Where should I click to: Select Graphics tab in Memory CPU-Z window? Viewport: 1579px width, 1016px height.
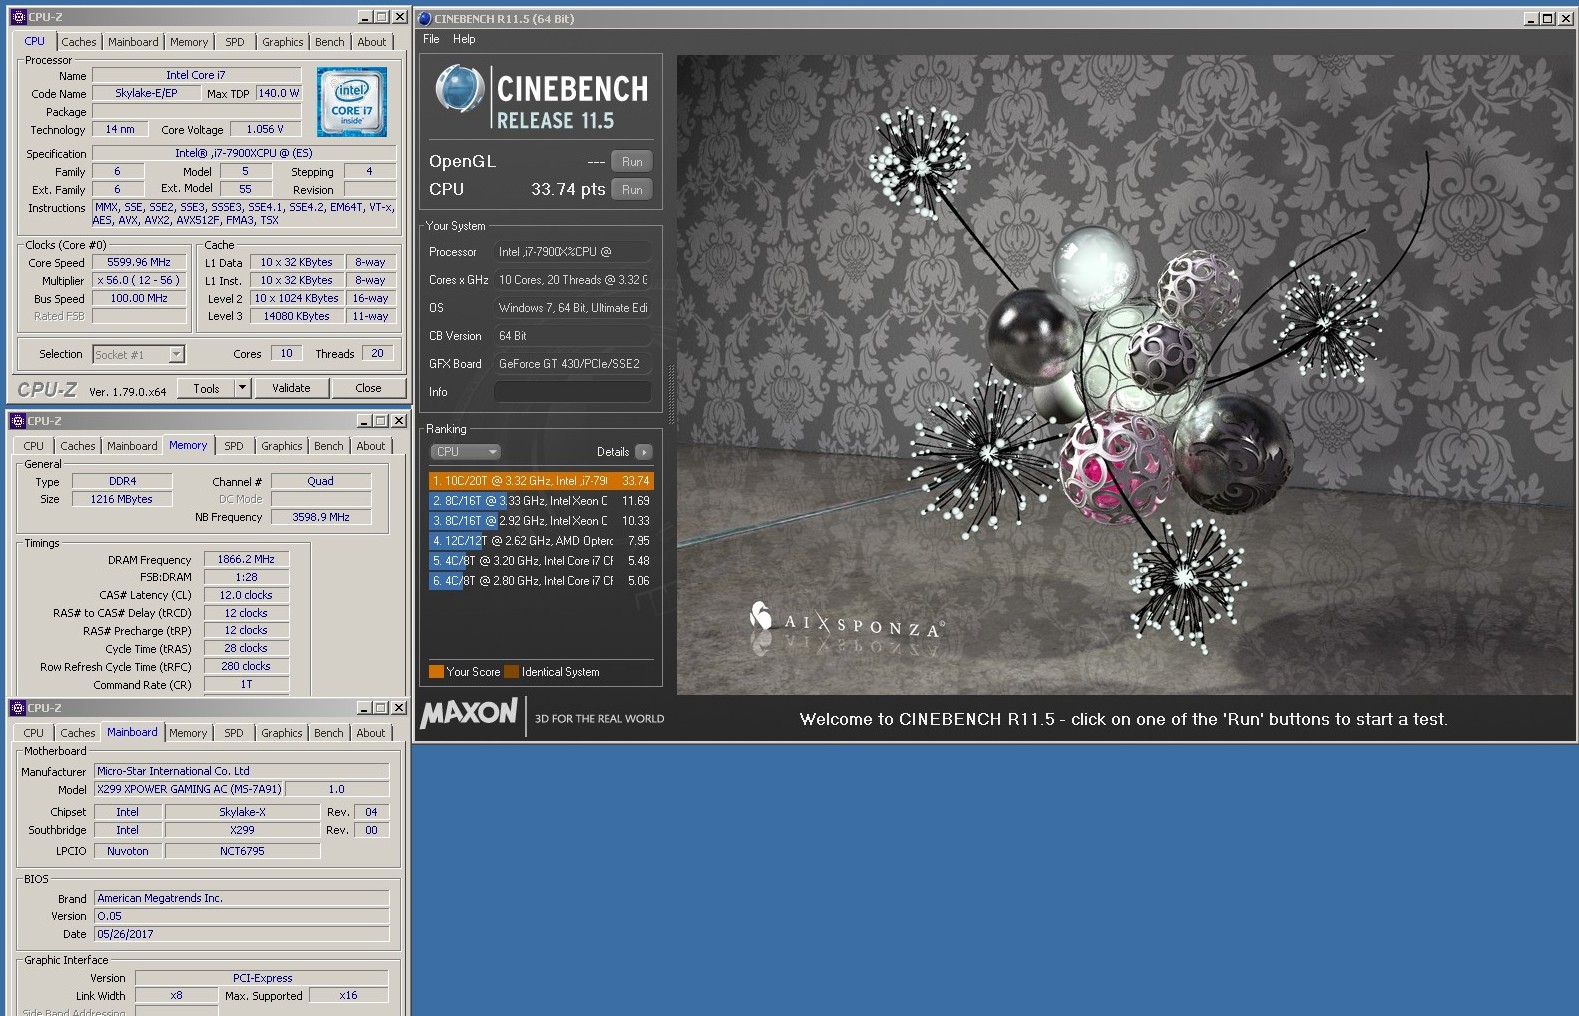click(282, 446)
